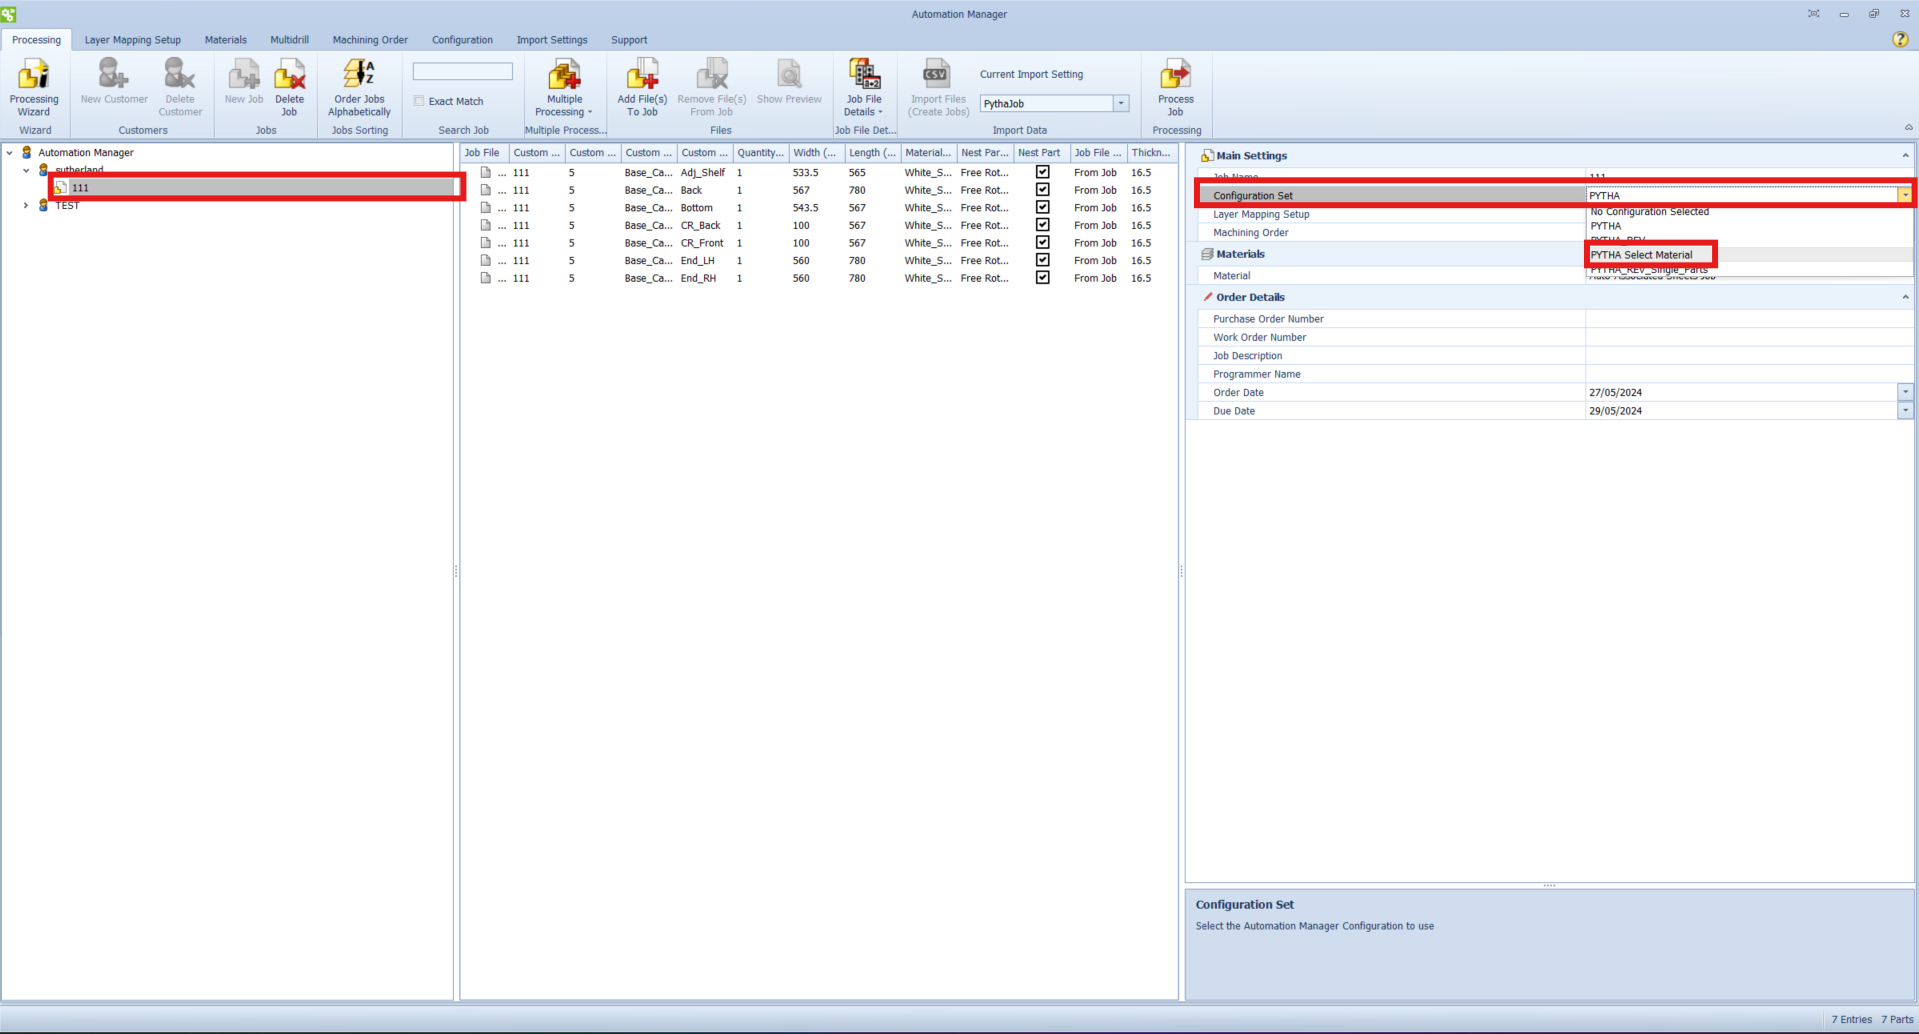Open Job File Details

[x=864, y=88]
